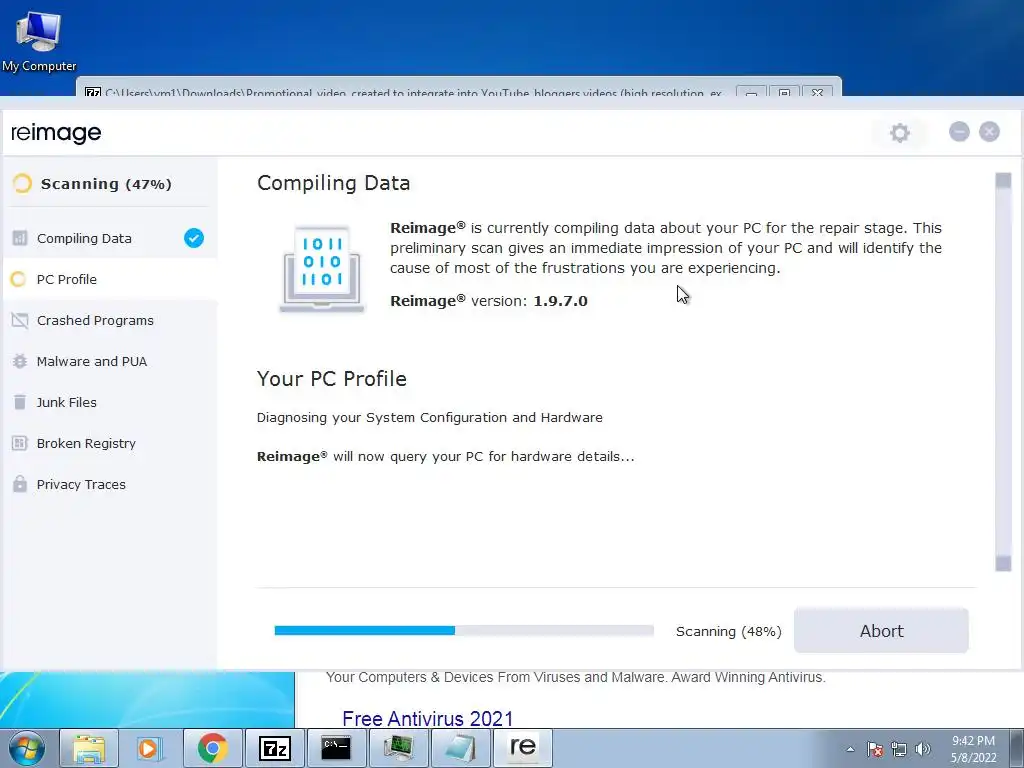This screenshot has height=768, width=1024.
Task: Select PC Profile in the sidebar
Action: (108, 280)
